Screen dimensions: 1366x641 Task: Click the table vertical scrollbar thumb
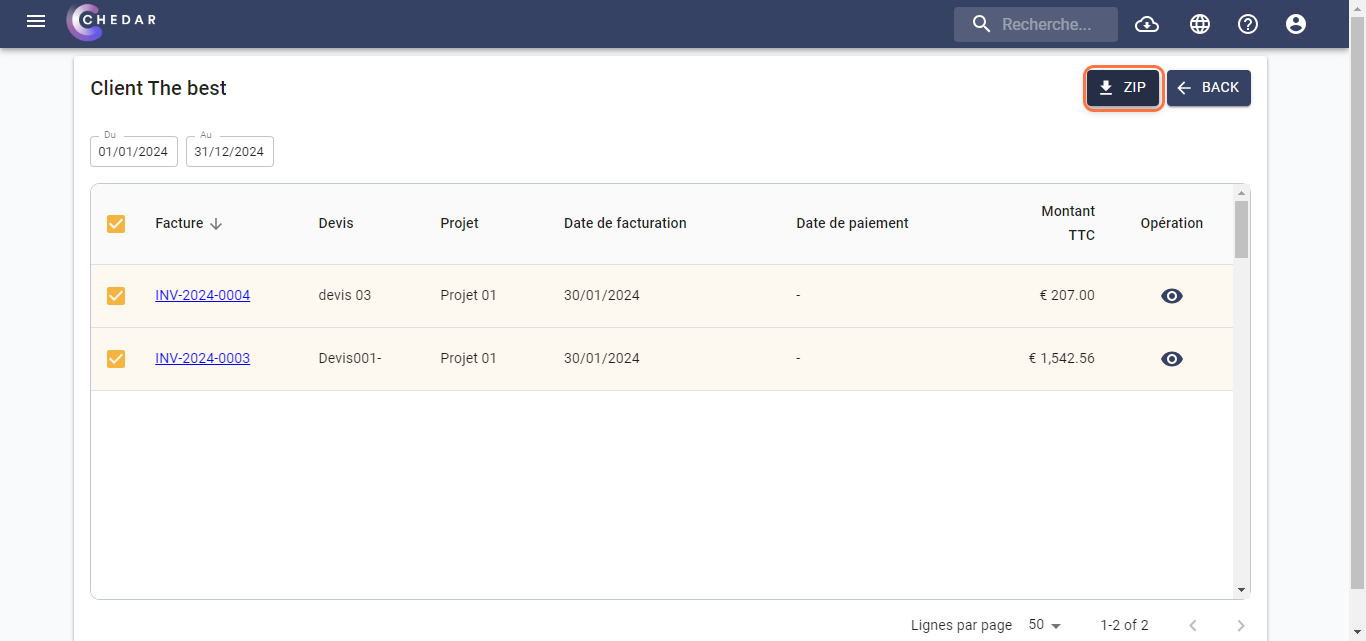pyautogui.click(x=1241, y=229)
